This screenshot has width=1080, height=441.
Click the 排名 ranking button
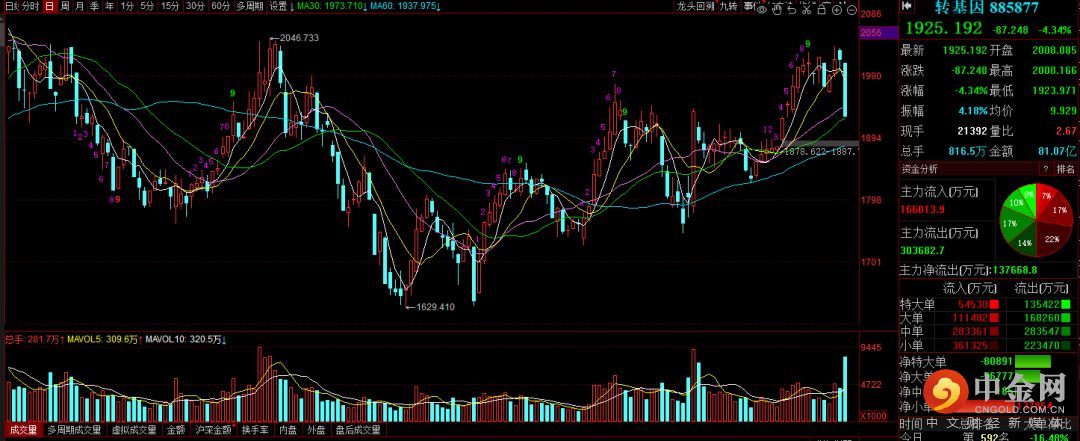(1065, 168)
